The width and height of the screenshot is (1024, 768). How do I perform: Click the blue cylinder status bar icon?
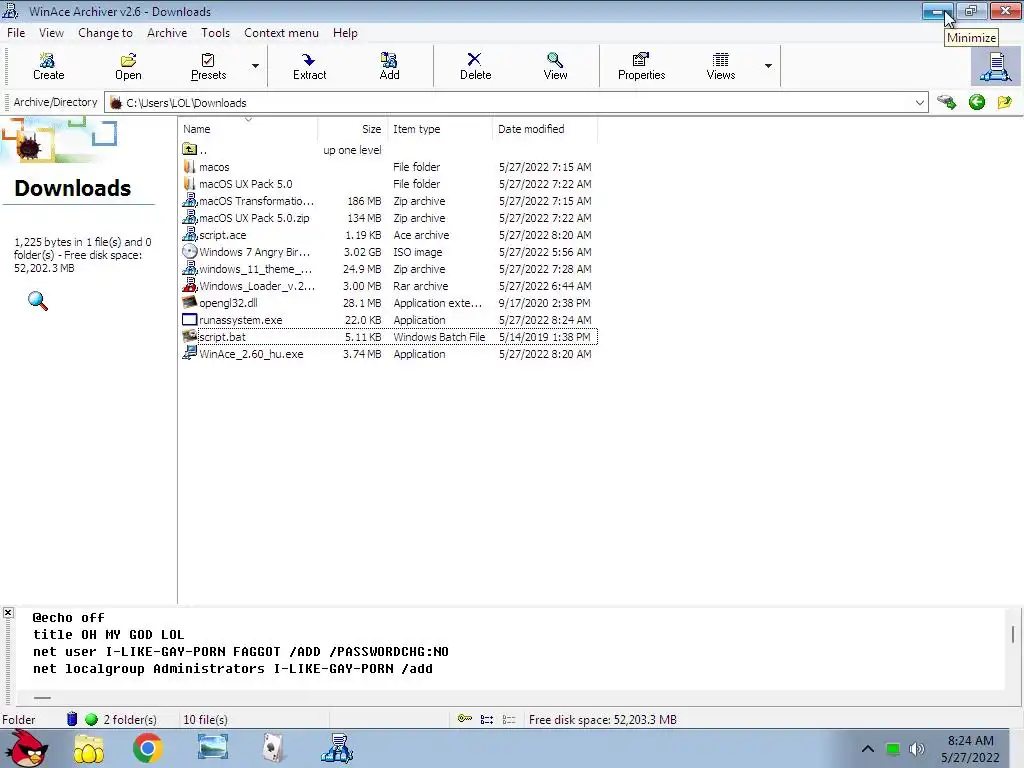[x=72, y=719]
